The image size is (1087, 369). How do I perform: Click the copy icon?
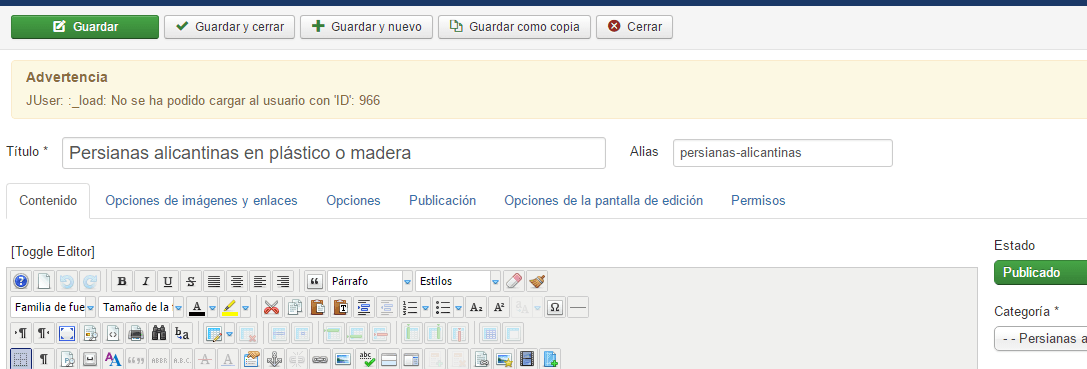pos(295,307)
